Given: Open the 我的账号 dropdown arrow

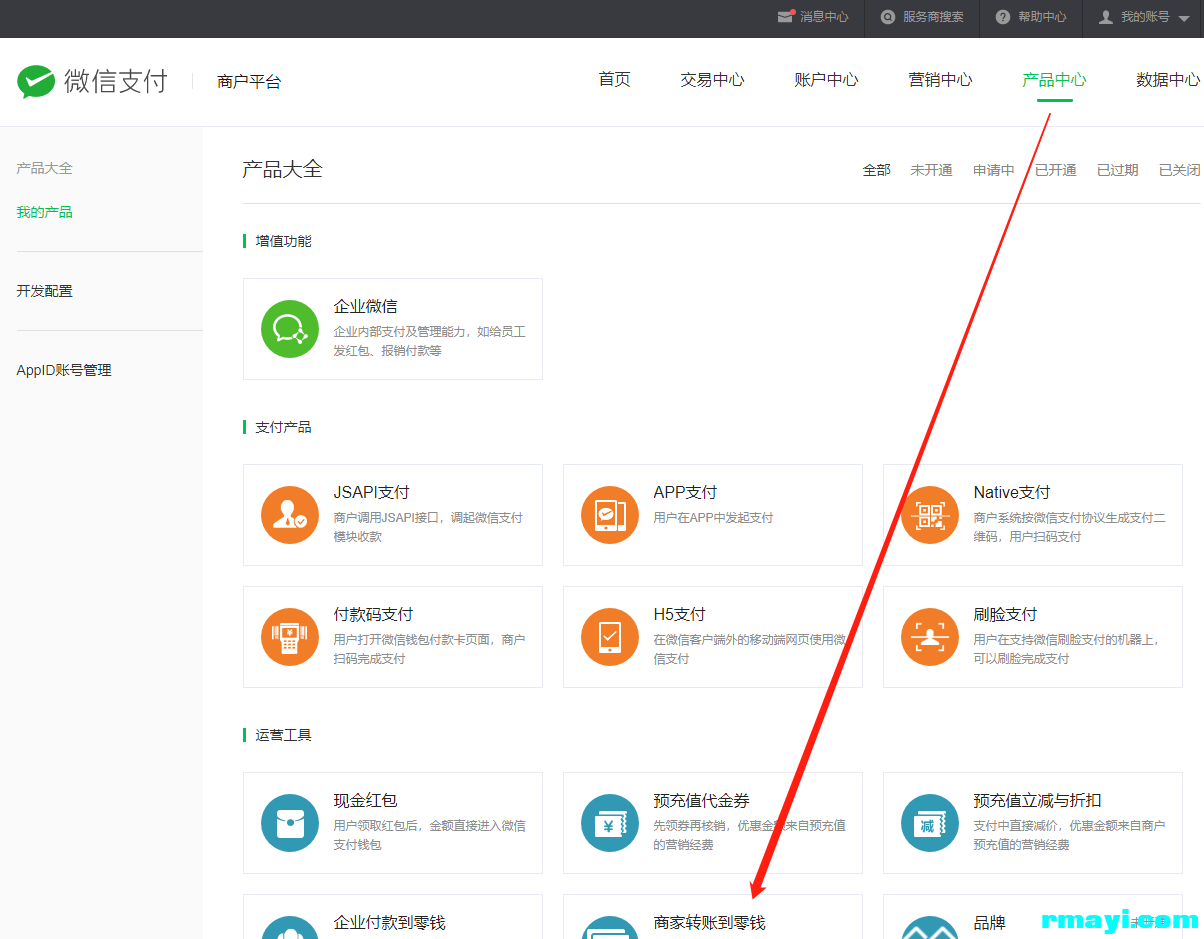Looking at the screenshot, I should (x=1184, y=19).
